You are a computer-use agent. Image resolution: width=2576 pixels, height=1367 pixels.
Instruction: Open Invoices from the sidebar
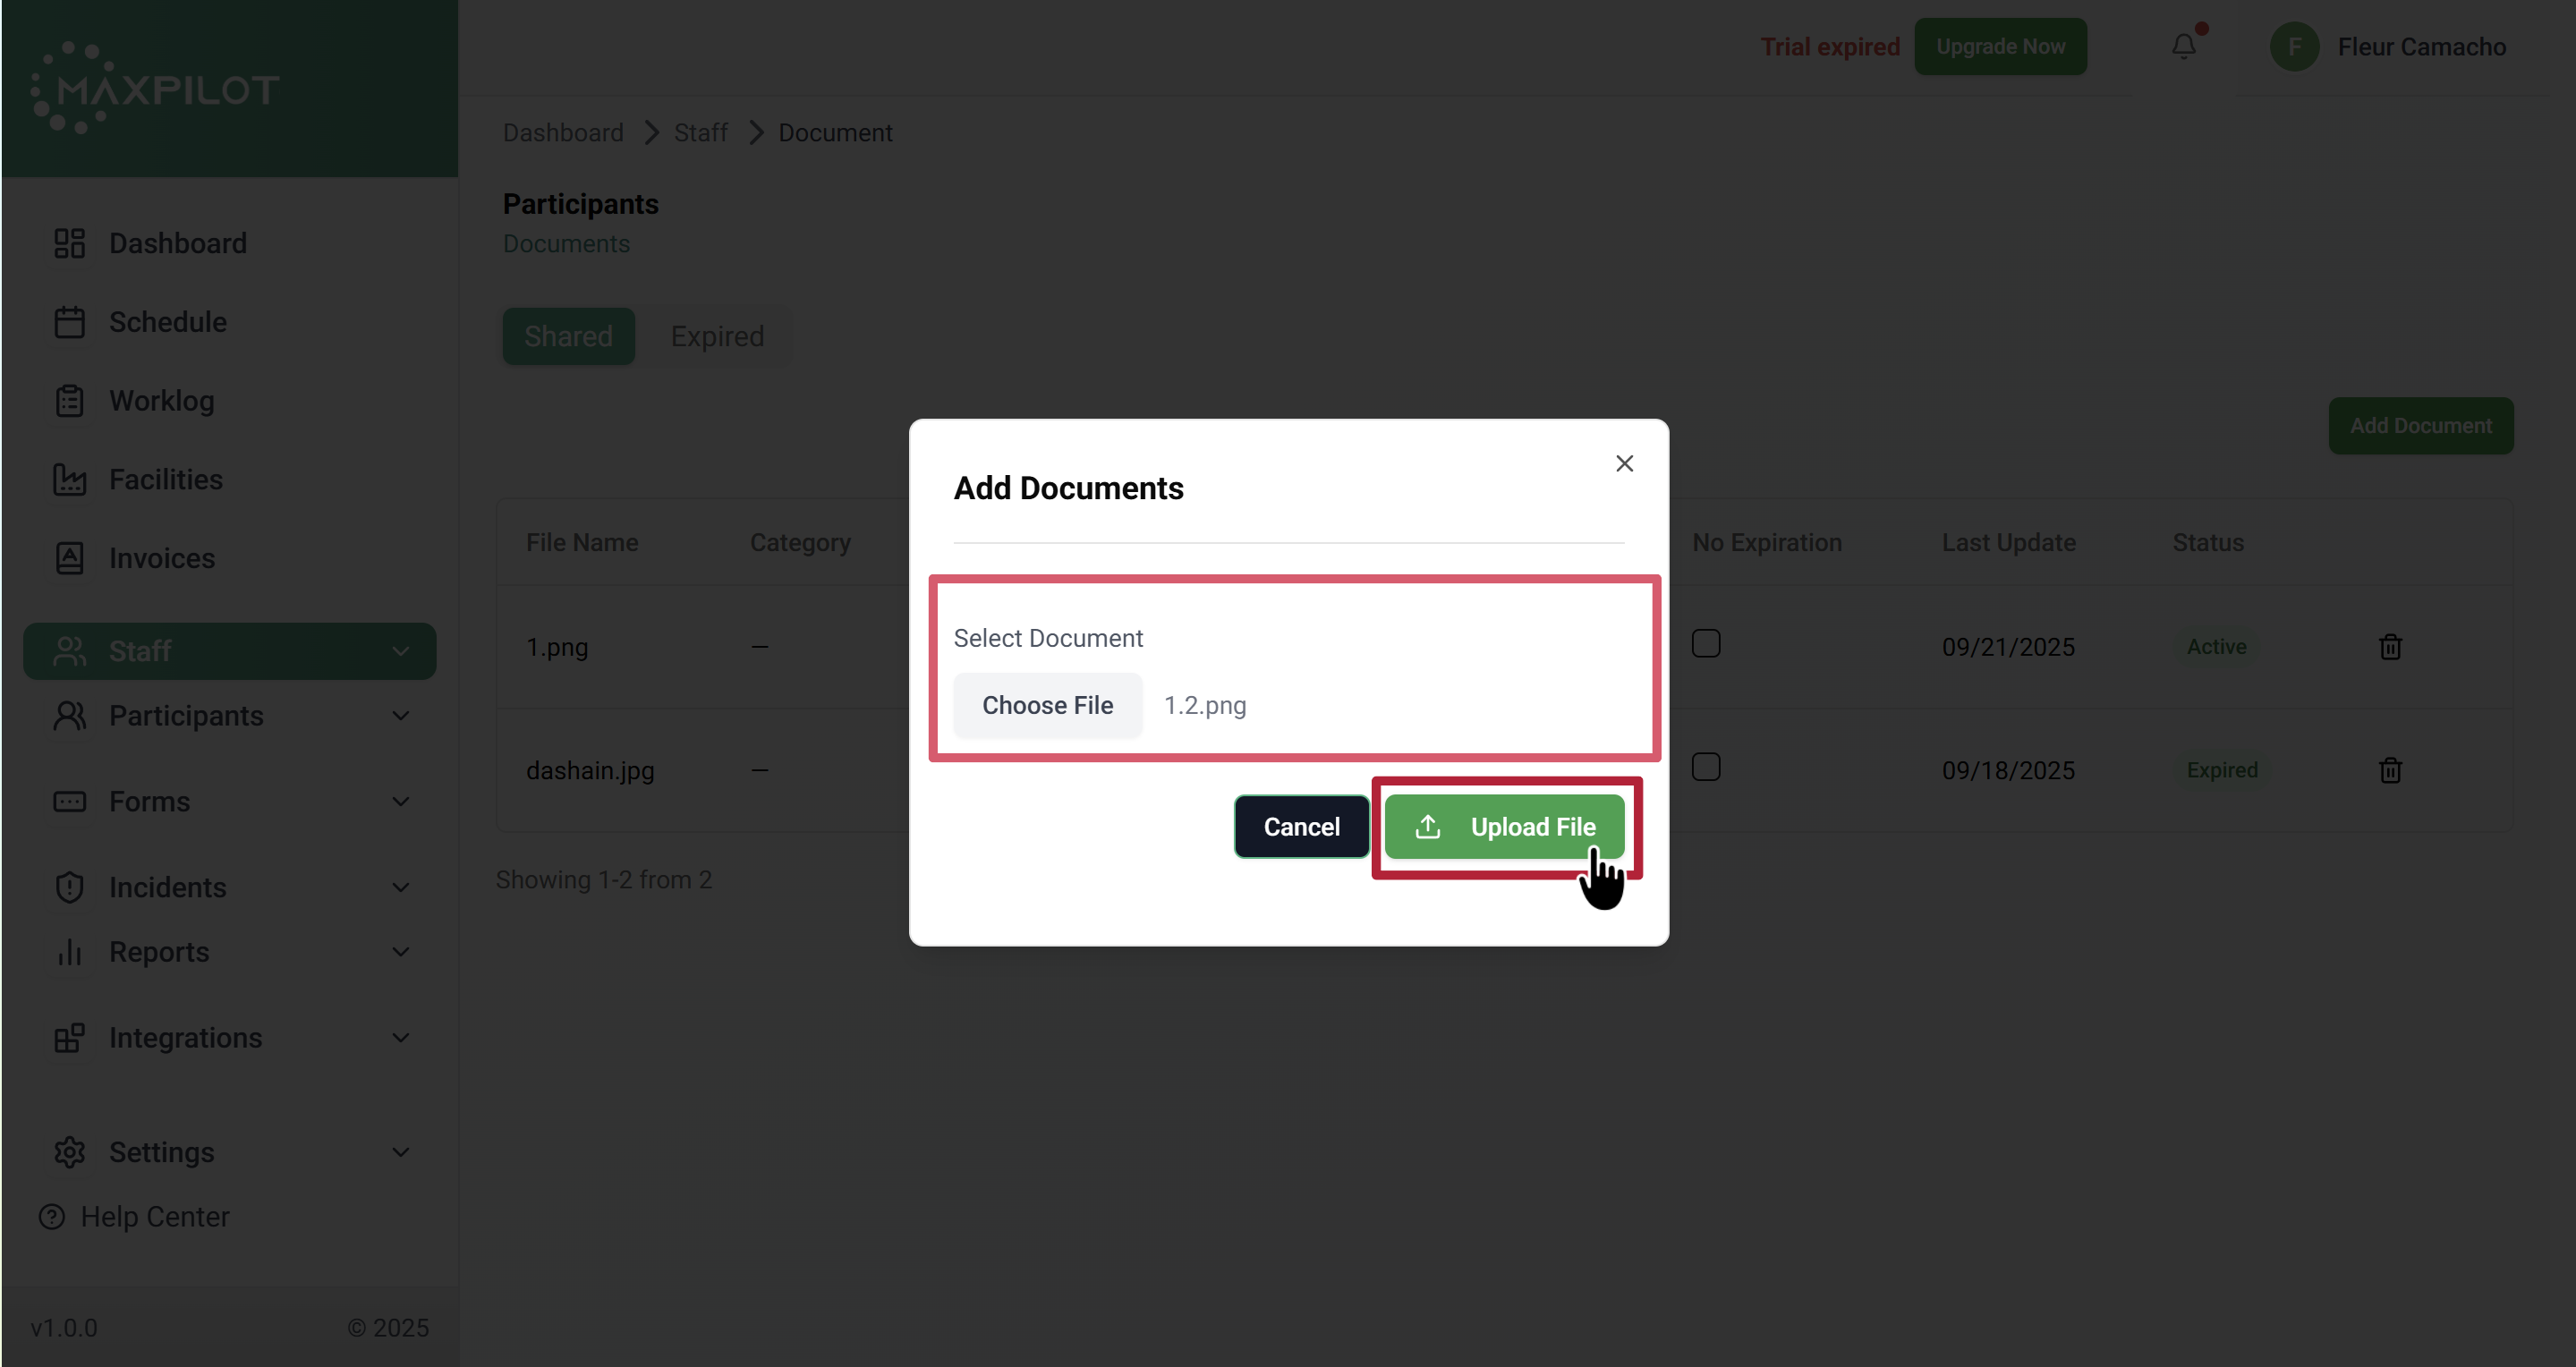(x=161, y=558)
